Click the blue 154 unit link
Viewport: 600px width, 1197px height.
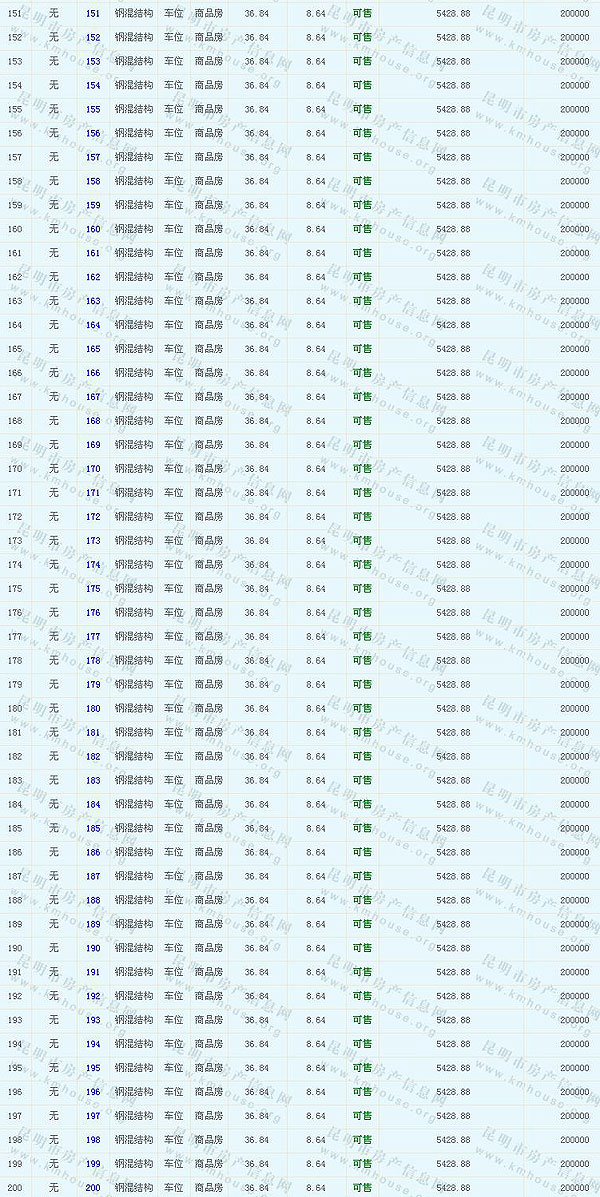click(x=93, y=86)
